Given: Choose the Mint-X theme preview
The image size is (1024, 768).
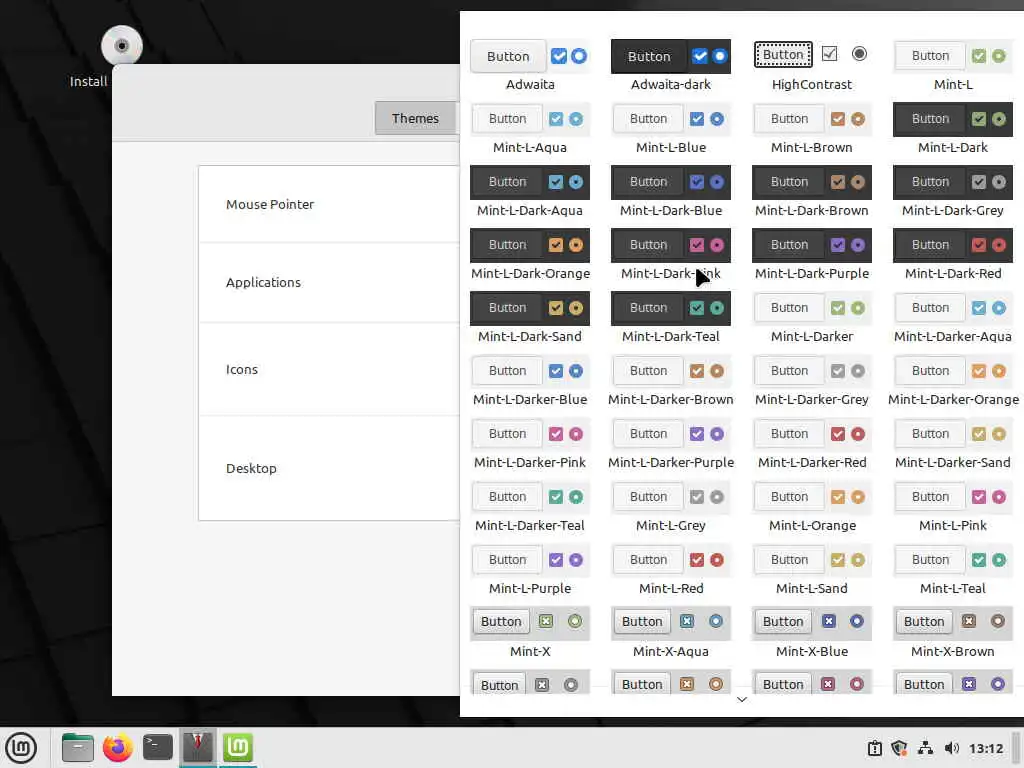Looking at the screenshot, I should [530, 633].
